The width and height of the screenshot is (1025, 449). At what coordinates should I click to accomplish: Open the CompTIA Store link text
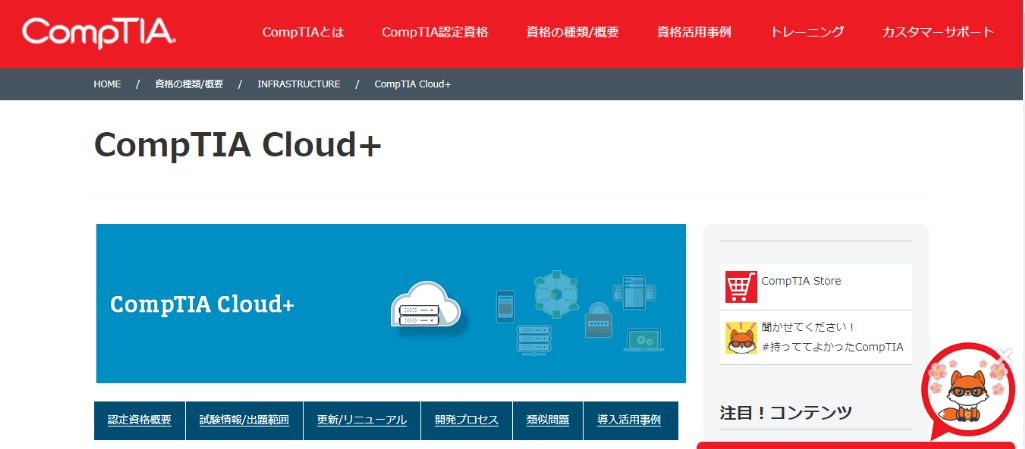(801, 281)
